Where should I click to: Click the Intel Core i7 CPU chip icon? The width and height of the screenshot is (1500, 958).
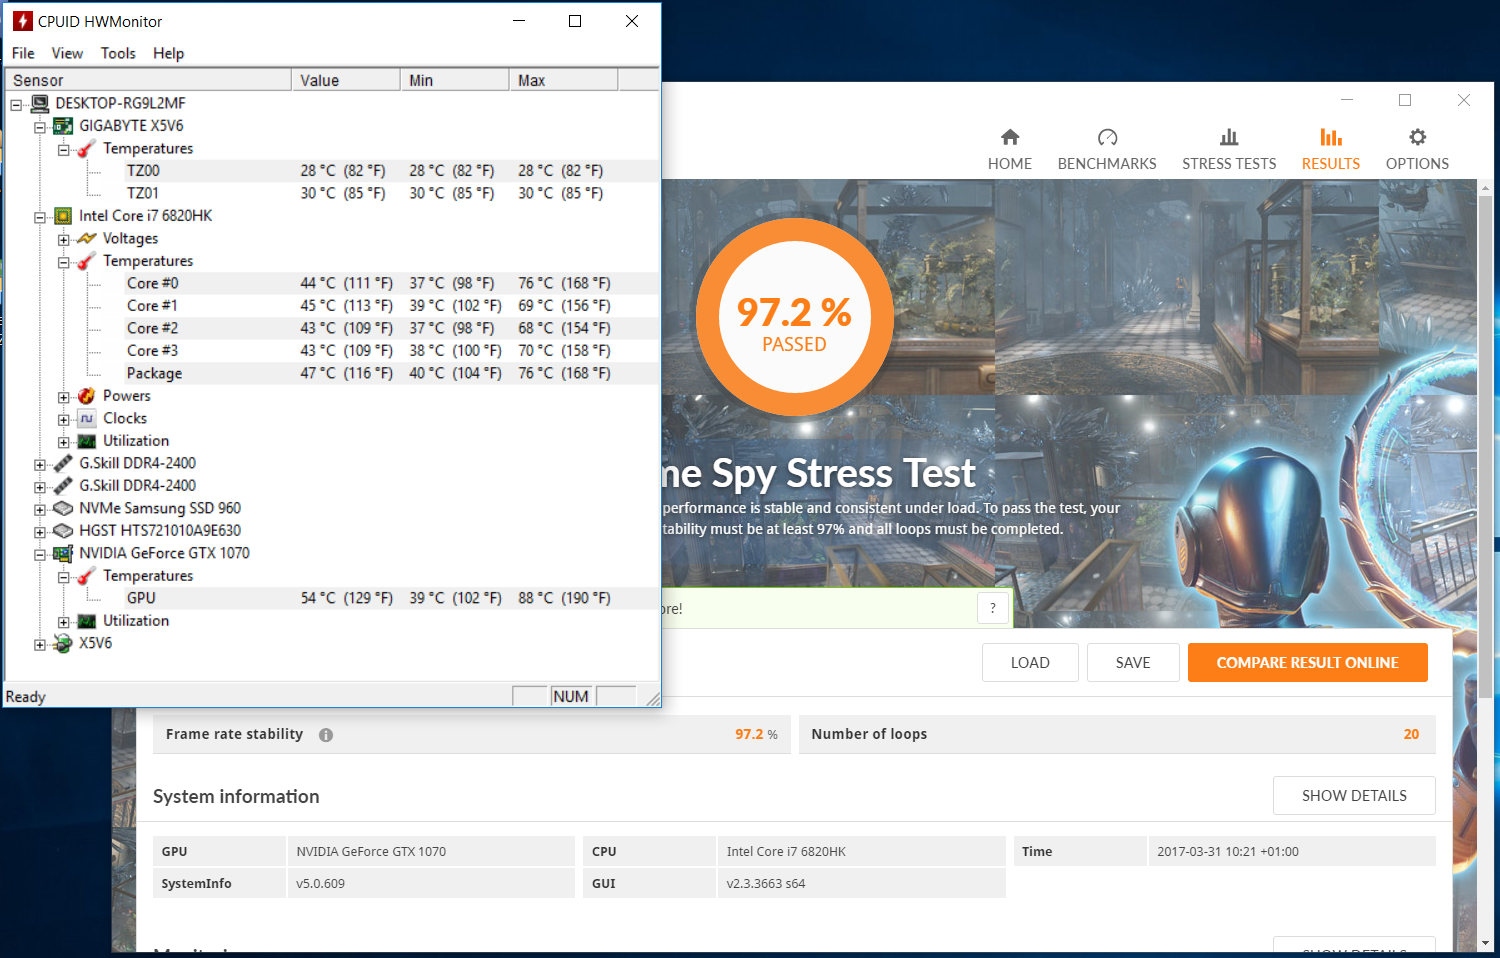pyautogui.click(x=63, y=216)
